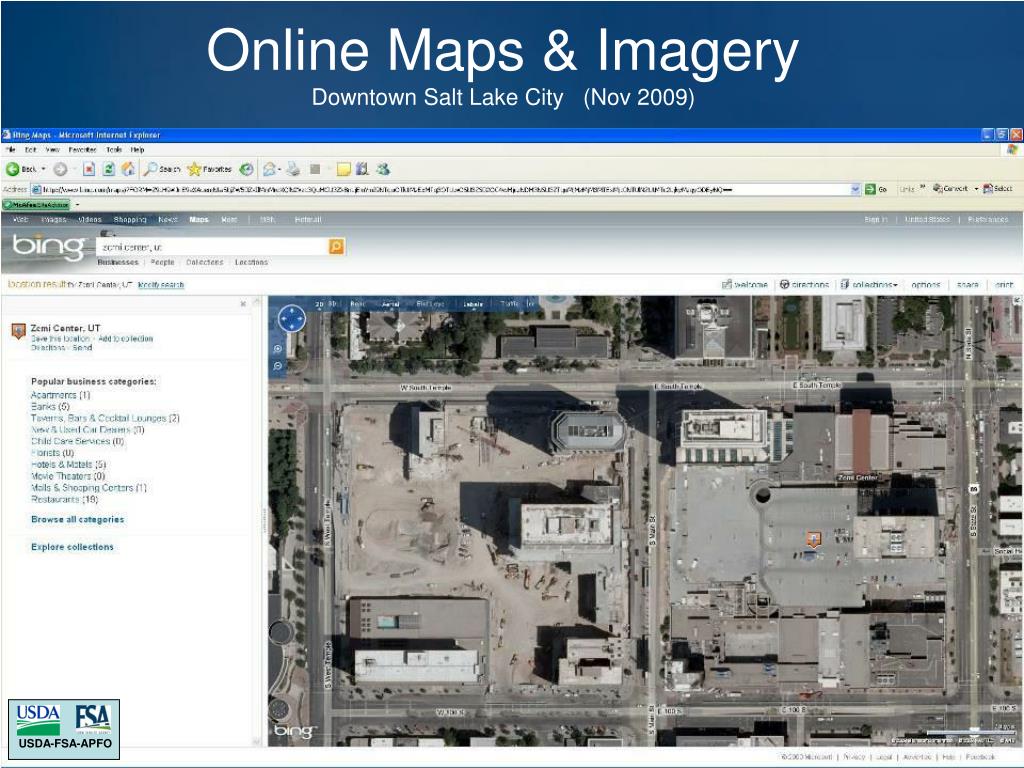The image size is (1024, 768).
Task: Open the McAfee SiteAdvisor dropdown arrow
Action: 77,204
